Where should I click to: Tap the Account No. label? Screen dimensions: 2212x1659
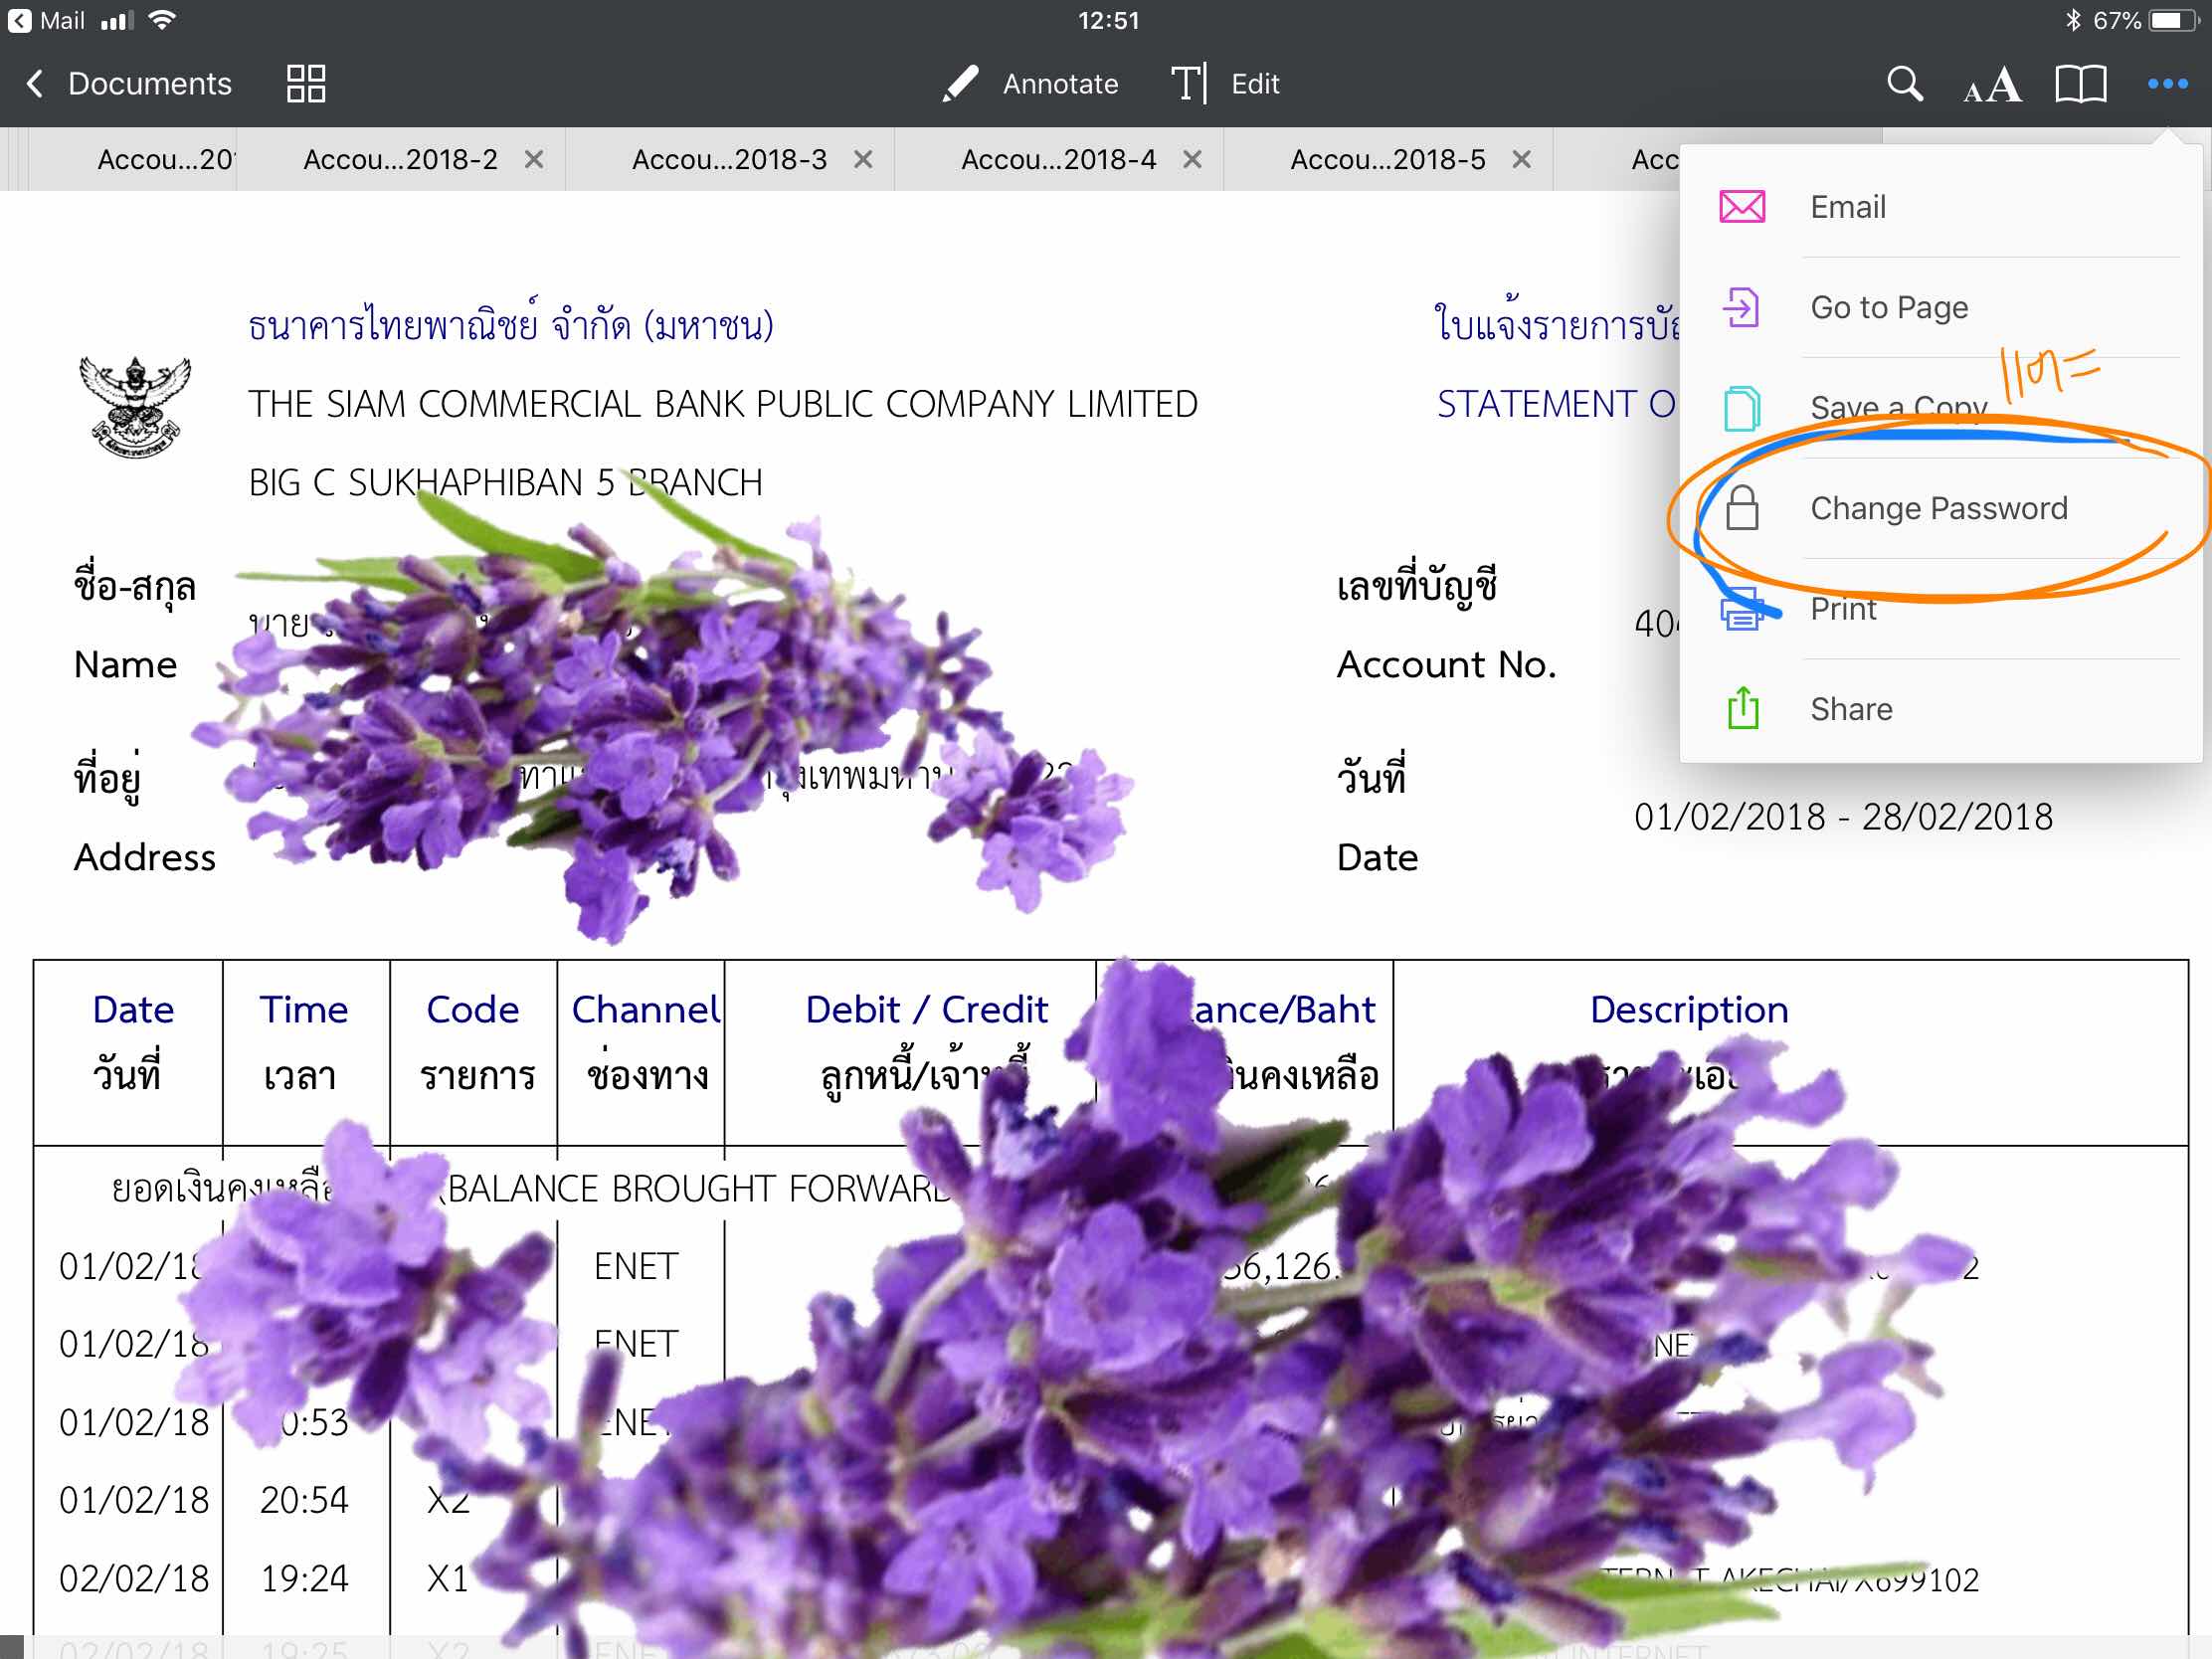[x=1446, y=665]
